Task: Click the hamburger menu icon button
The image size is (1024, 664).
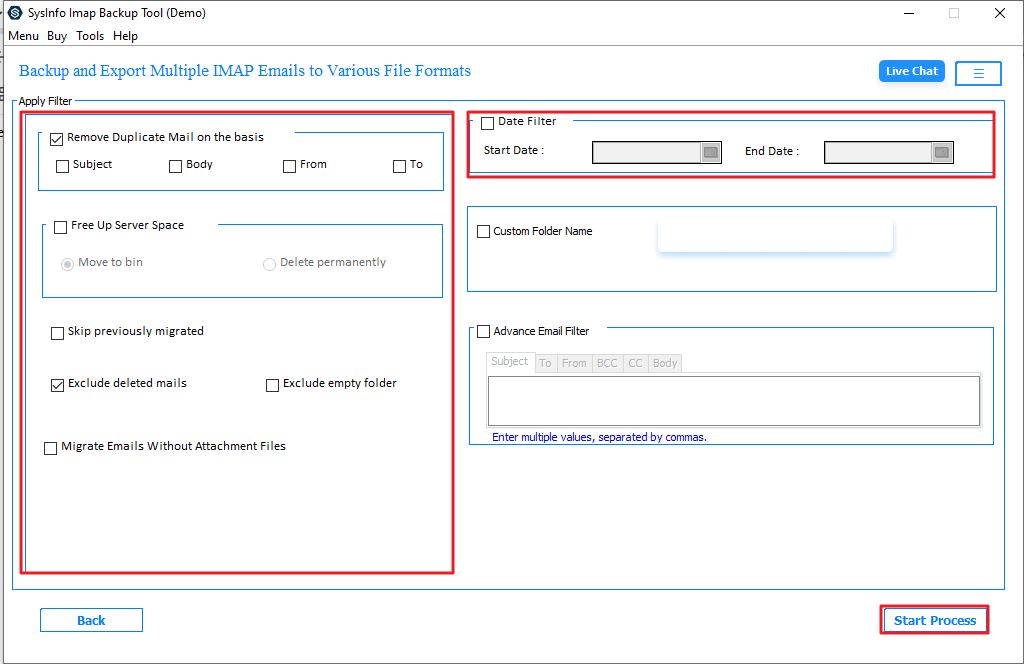Action: pyautogui.click(x=978, y=73)
